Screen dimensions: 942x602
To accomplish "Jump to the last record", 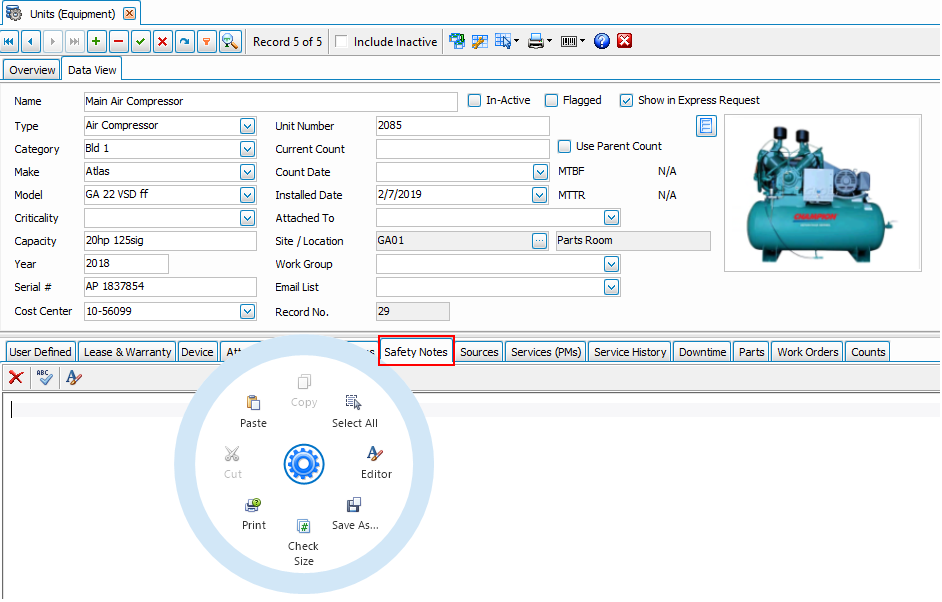I will click(x=74, y=41).
